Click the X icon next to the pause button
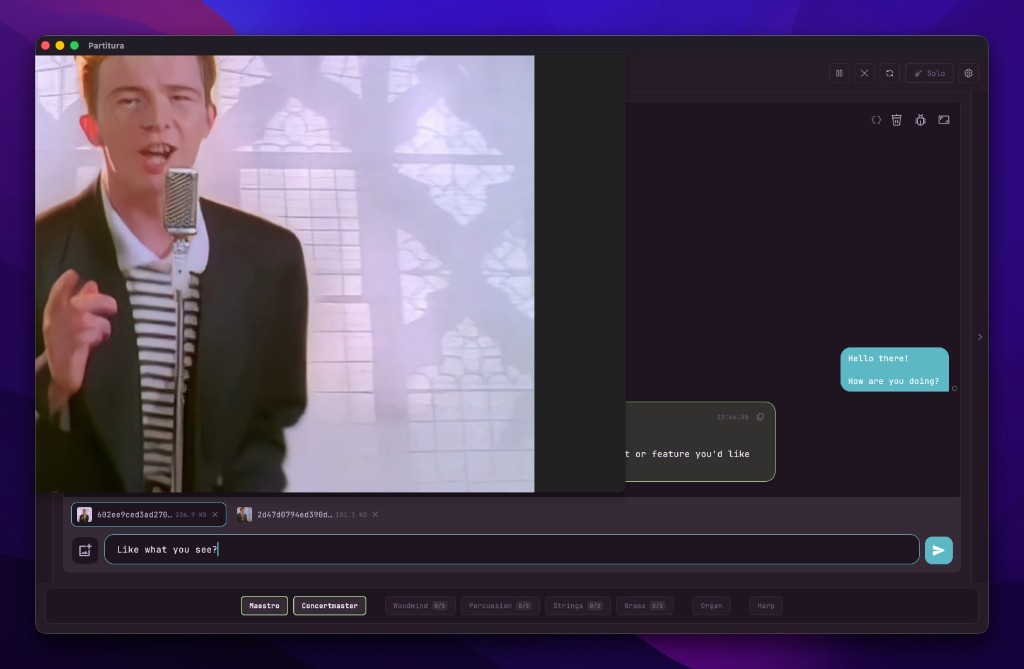 coord(864,72)
